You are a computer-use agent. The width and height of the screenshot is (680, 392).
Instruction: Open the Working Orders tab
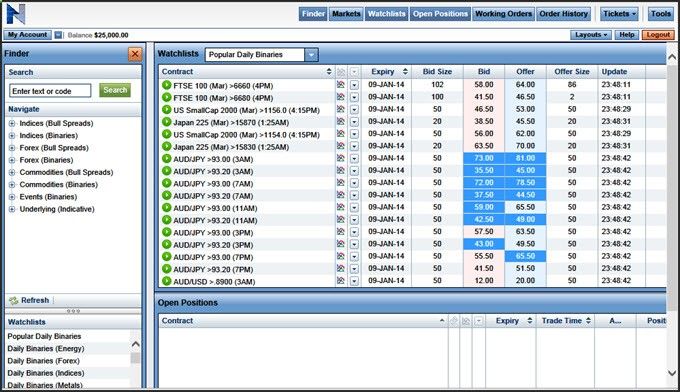[x=503, y=14]
